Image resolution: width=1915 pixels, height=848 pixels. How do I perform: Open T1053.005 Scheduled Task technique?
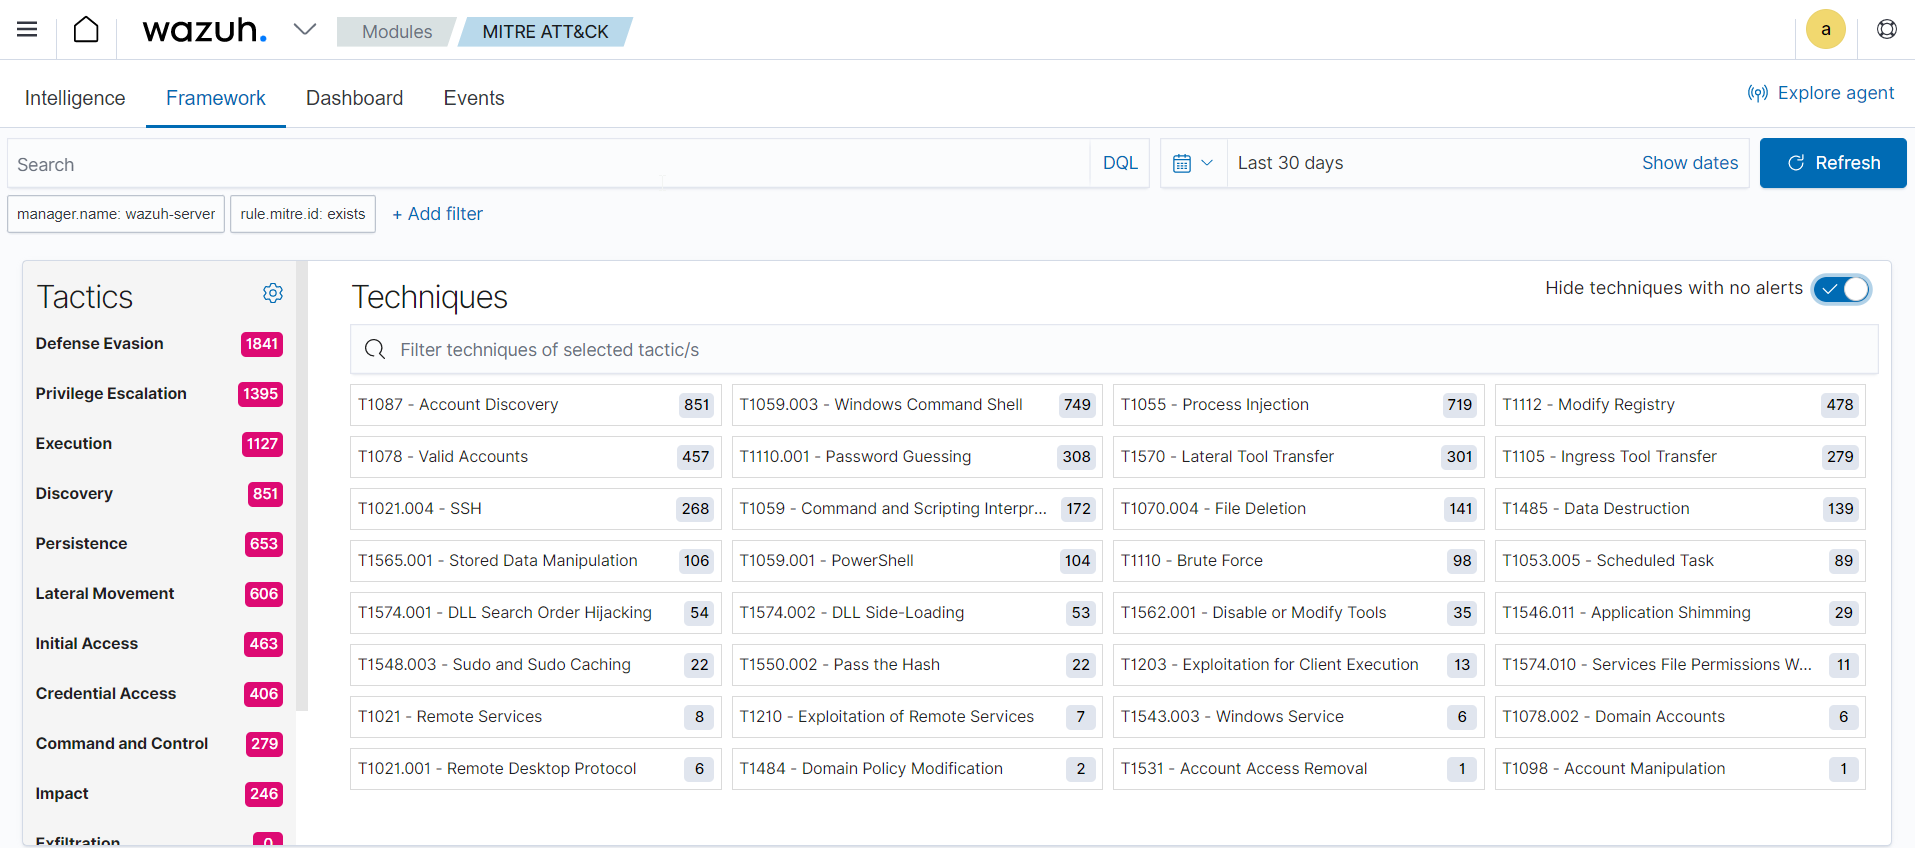tap(1680, 561)
